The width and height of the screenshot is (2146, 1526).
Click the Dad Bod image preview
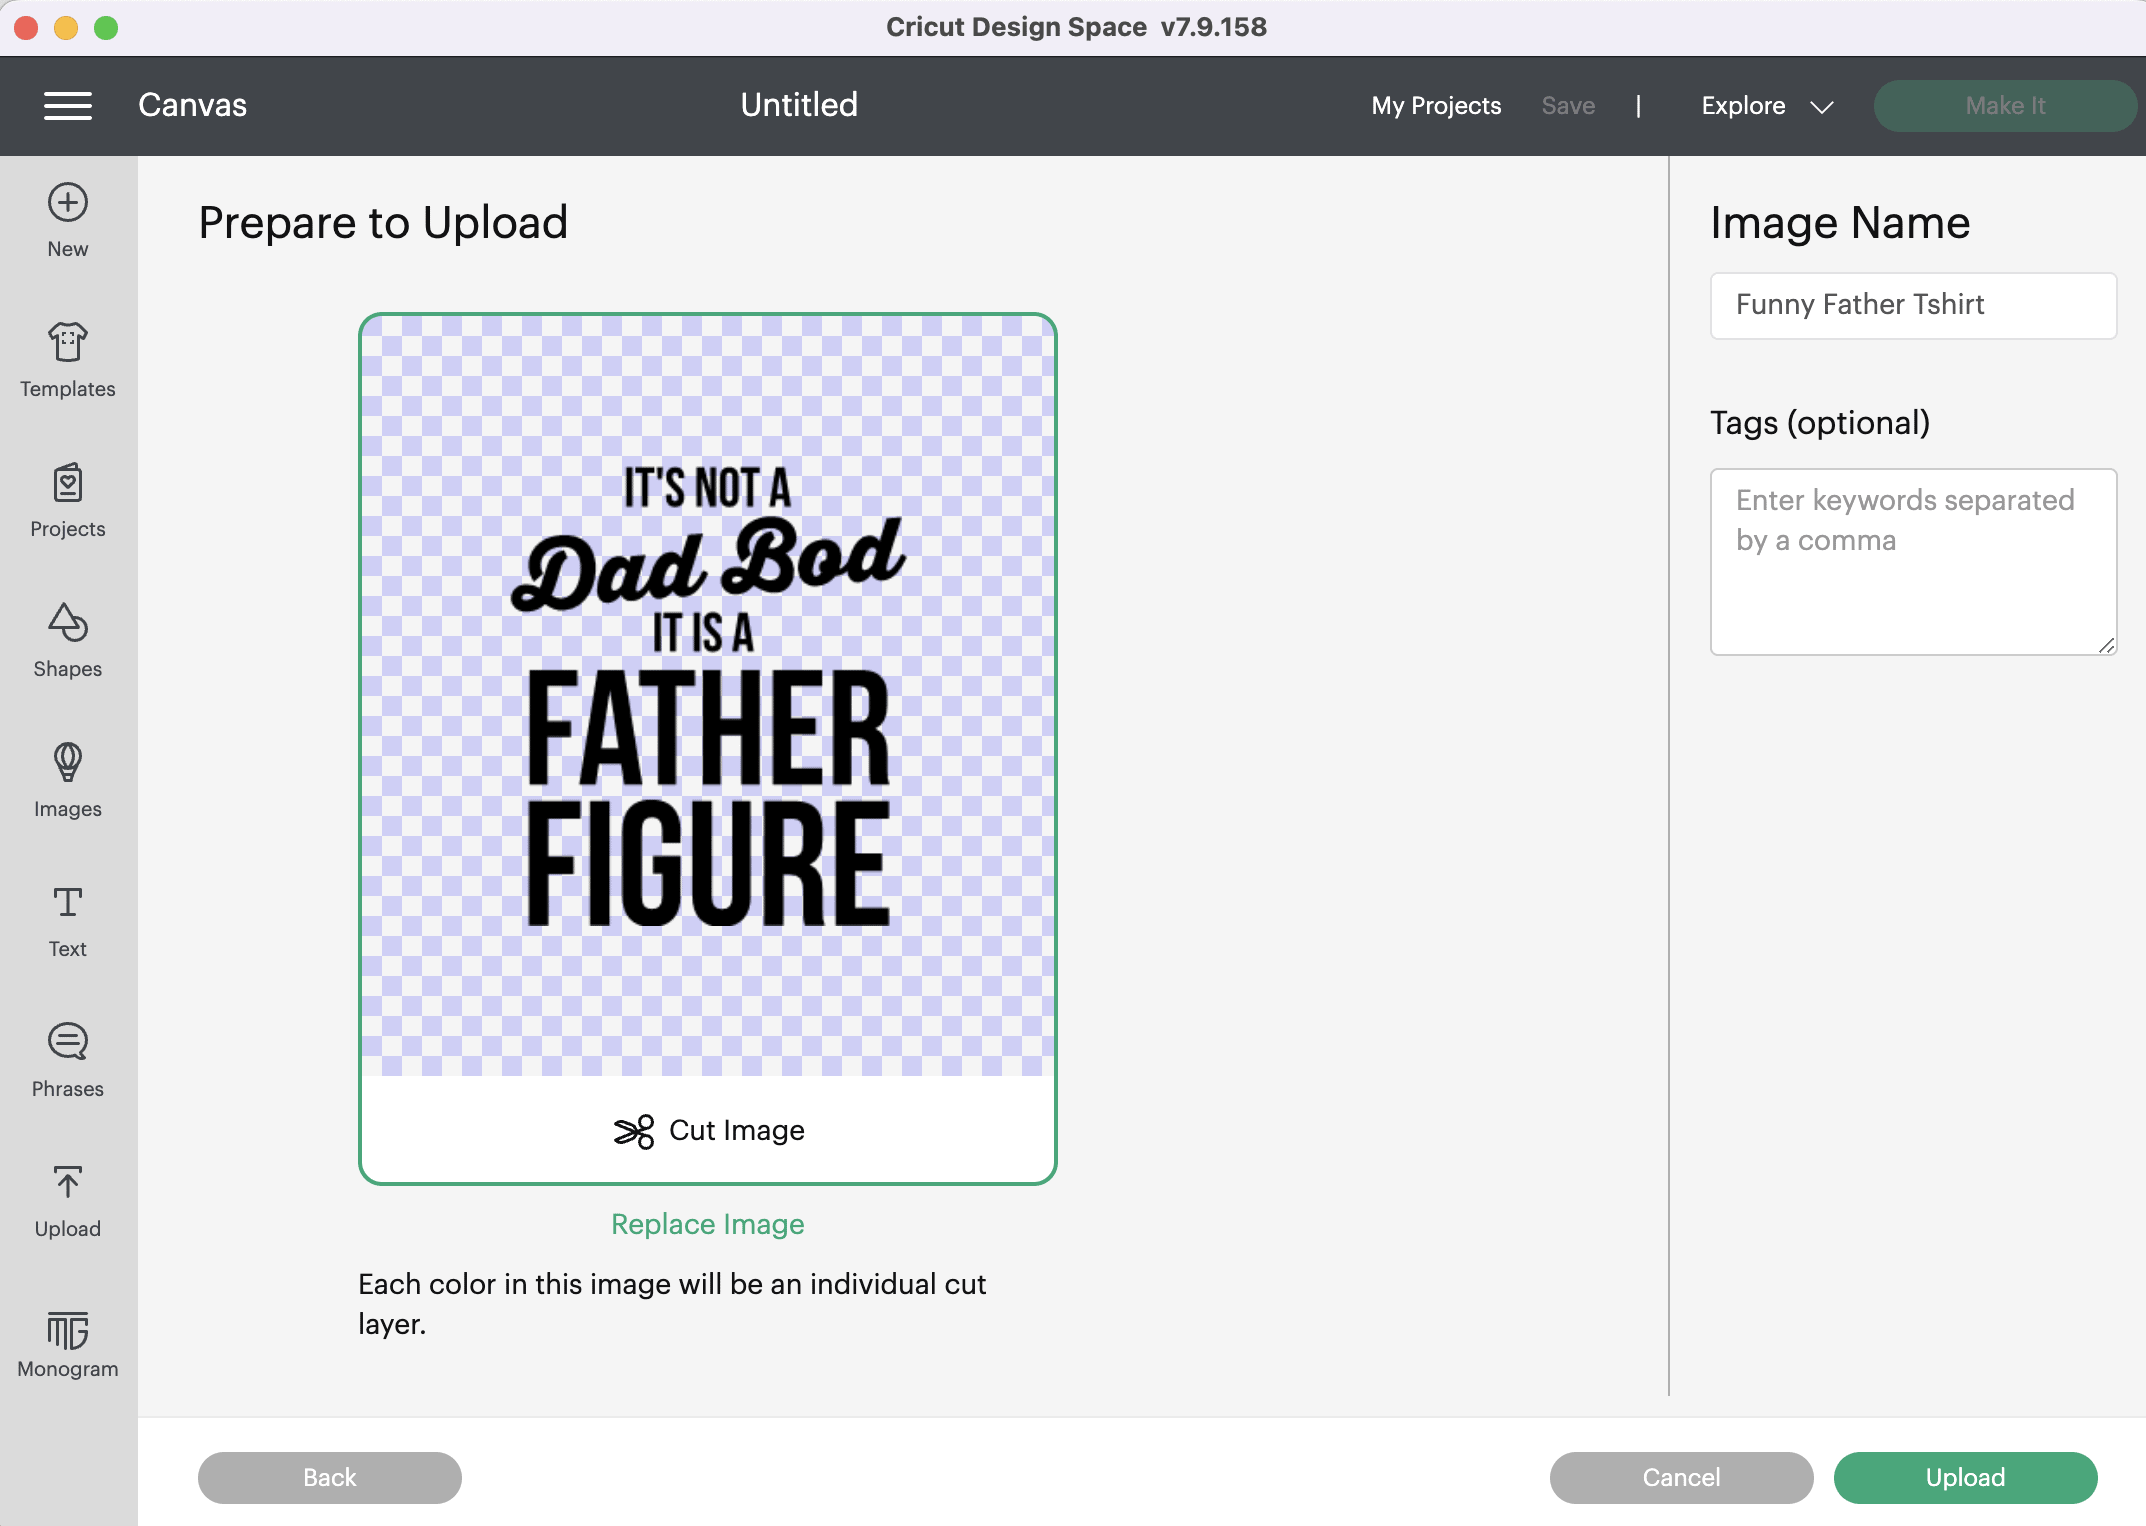tap(708, 696)
